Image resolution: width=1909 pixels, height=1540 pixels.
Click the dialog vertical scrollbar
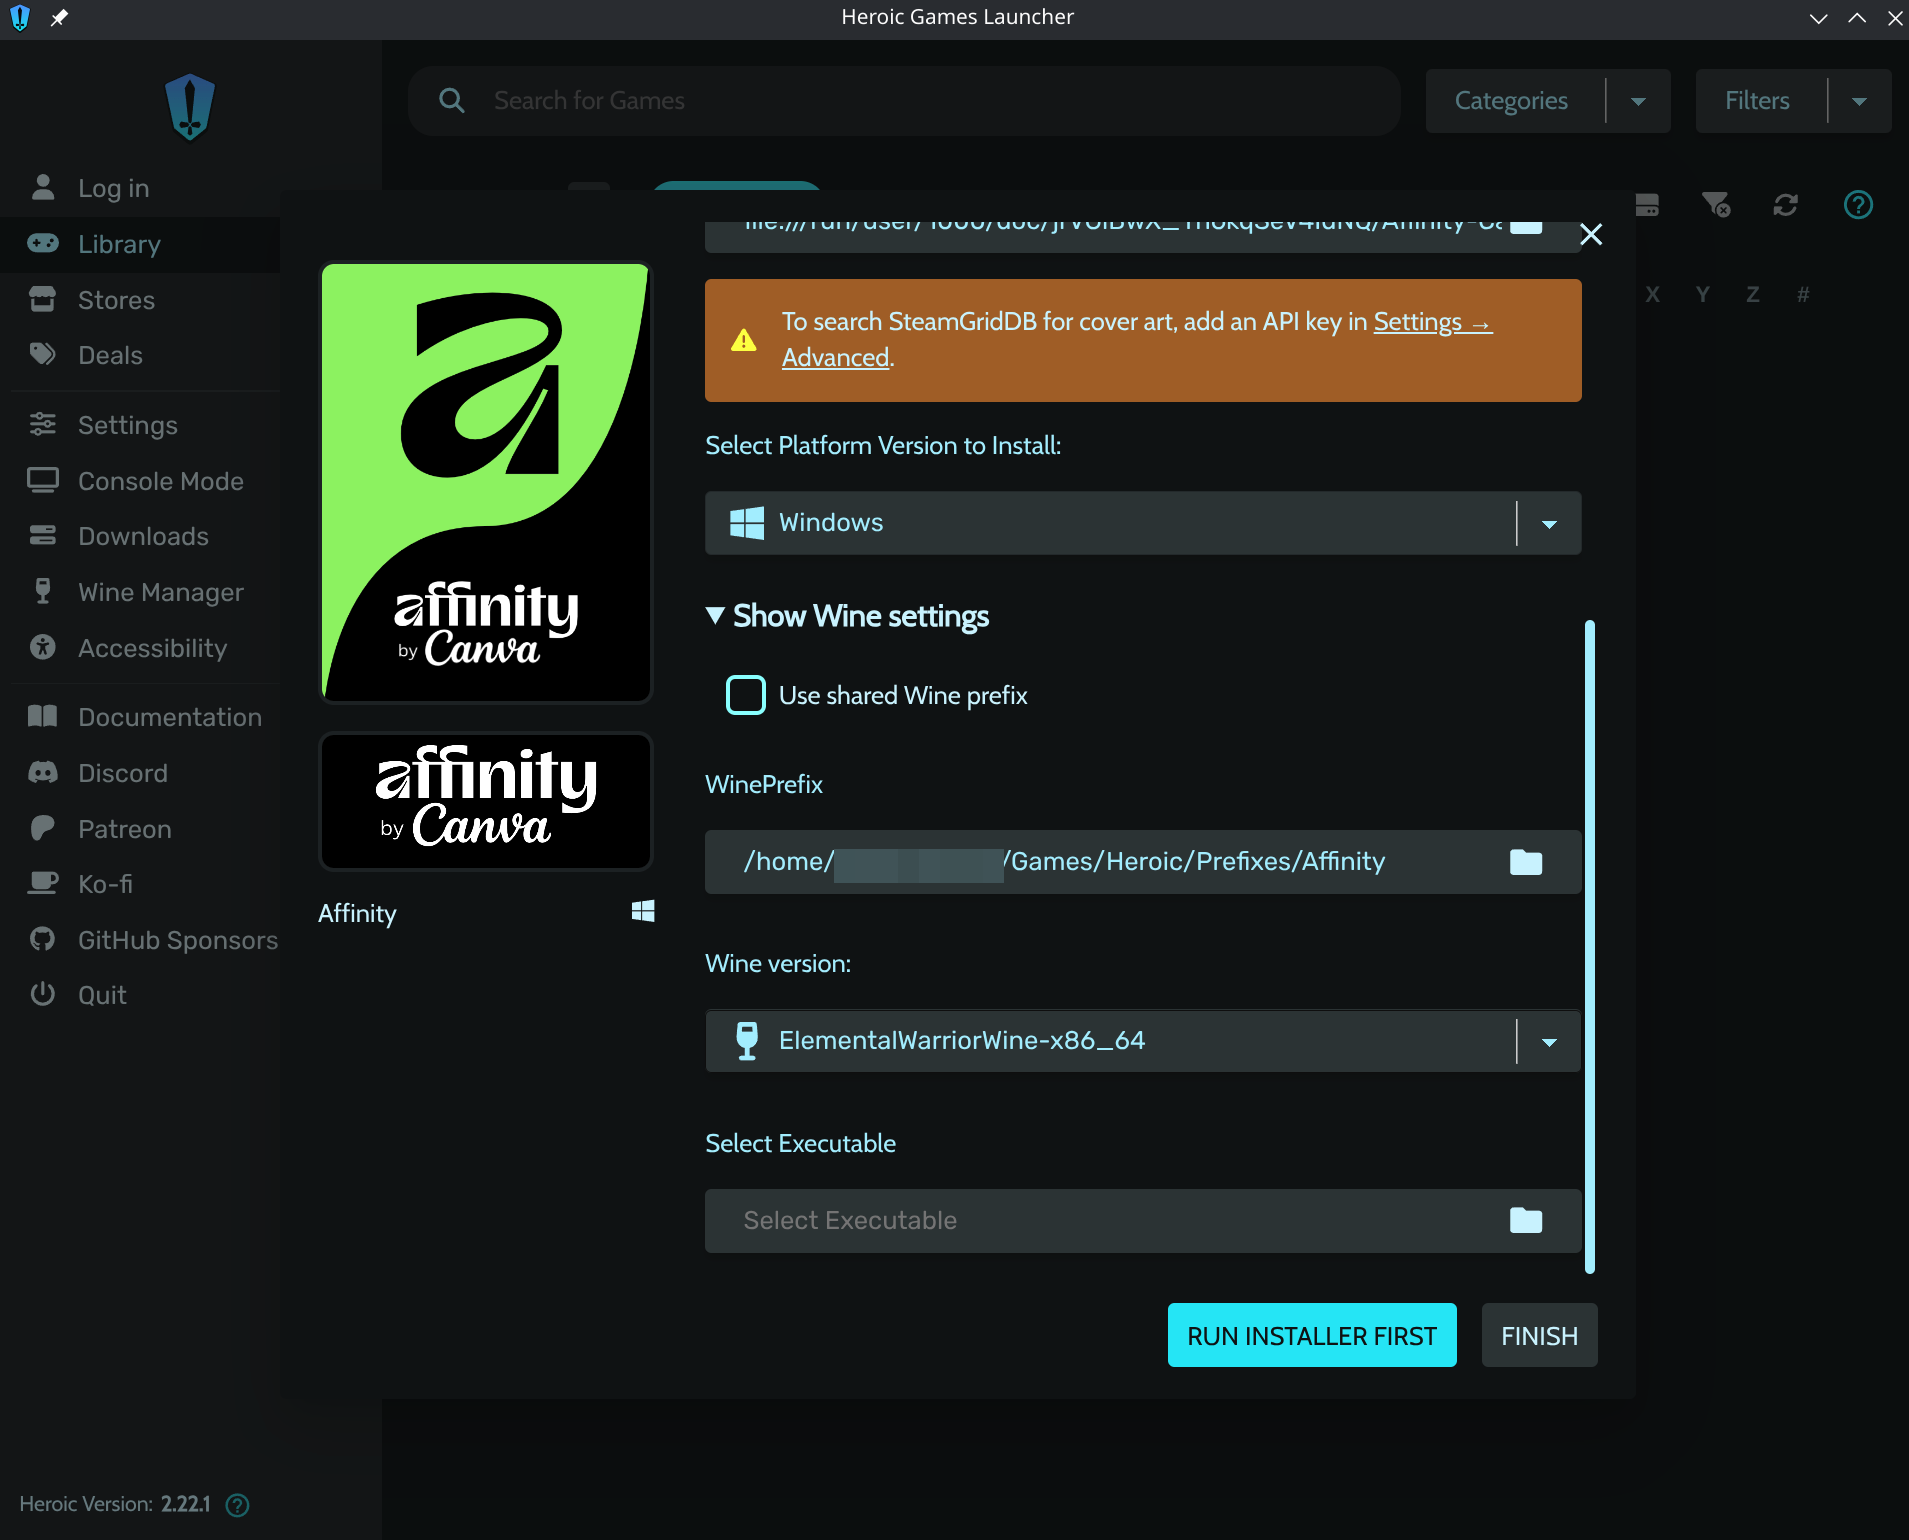[x=1590, y=947]
